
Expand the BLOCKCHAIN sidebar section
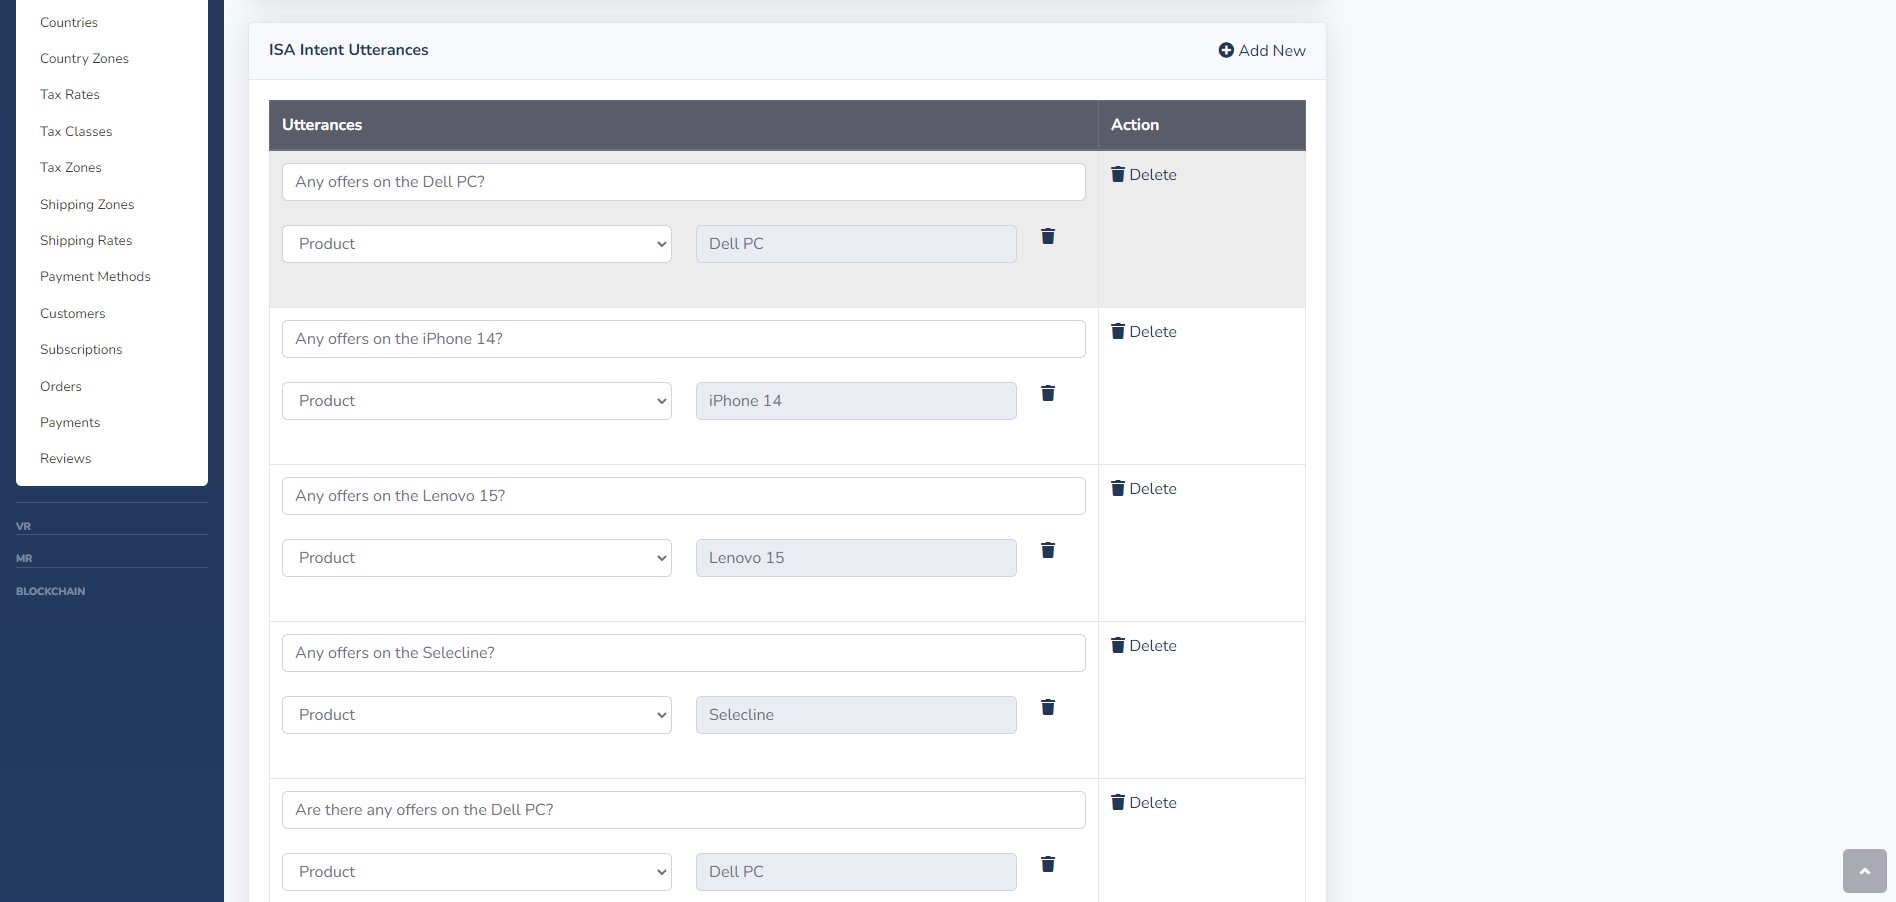click(50, 591)
